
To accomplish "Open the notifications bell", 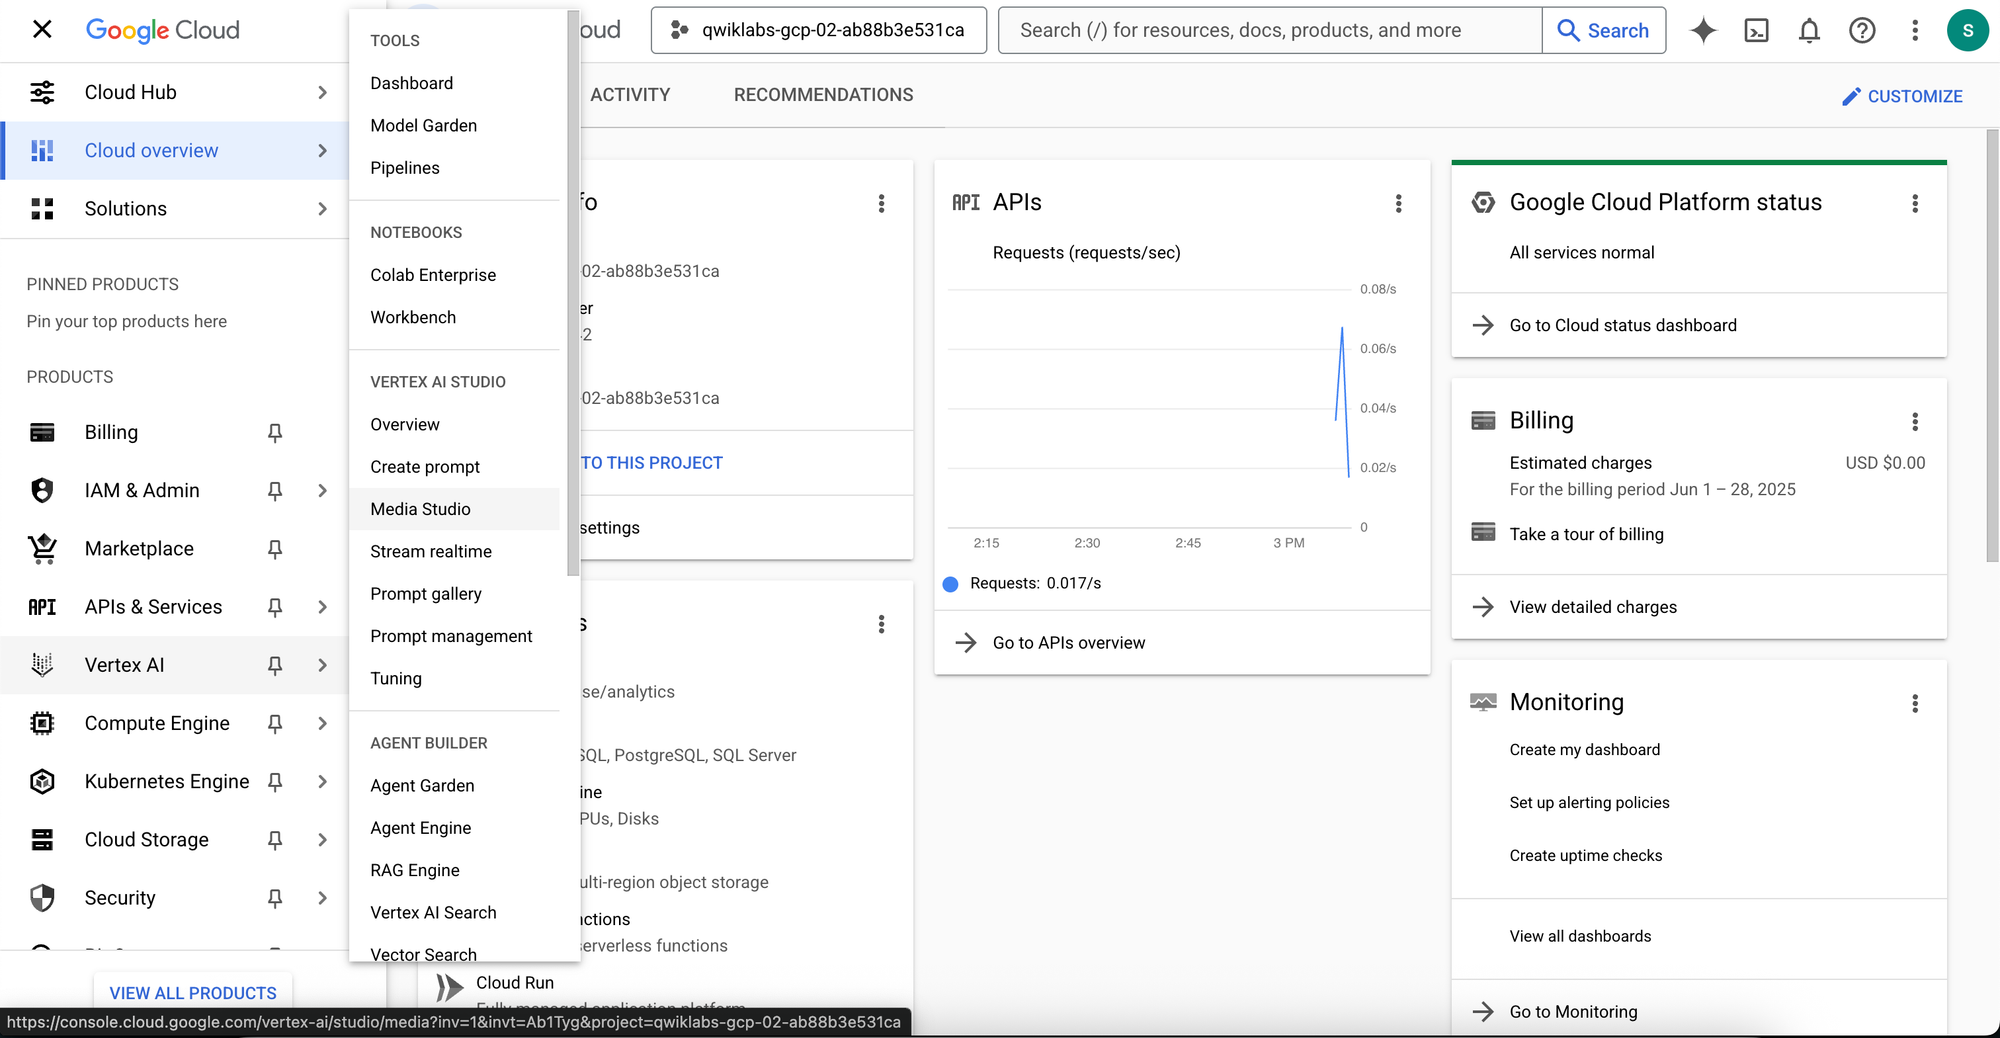I will [1809, 31].
